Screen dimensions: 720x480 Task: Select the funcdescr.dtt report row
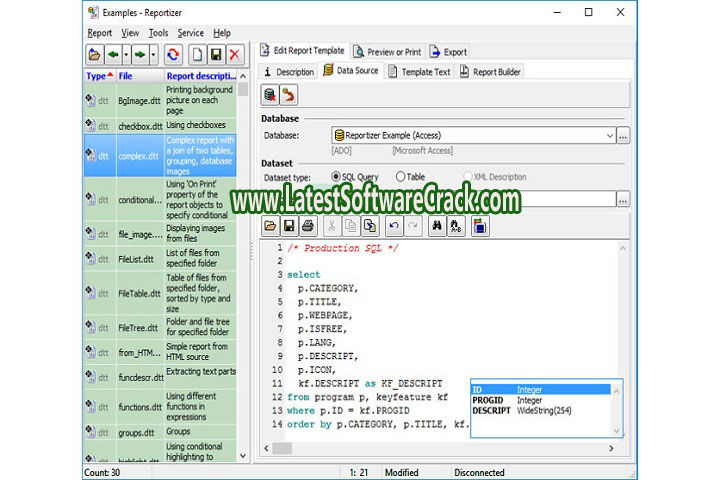point(160,377)
